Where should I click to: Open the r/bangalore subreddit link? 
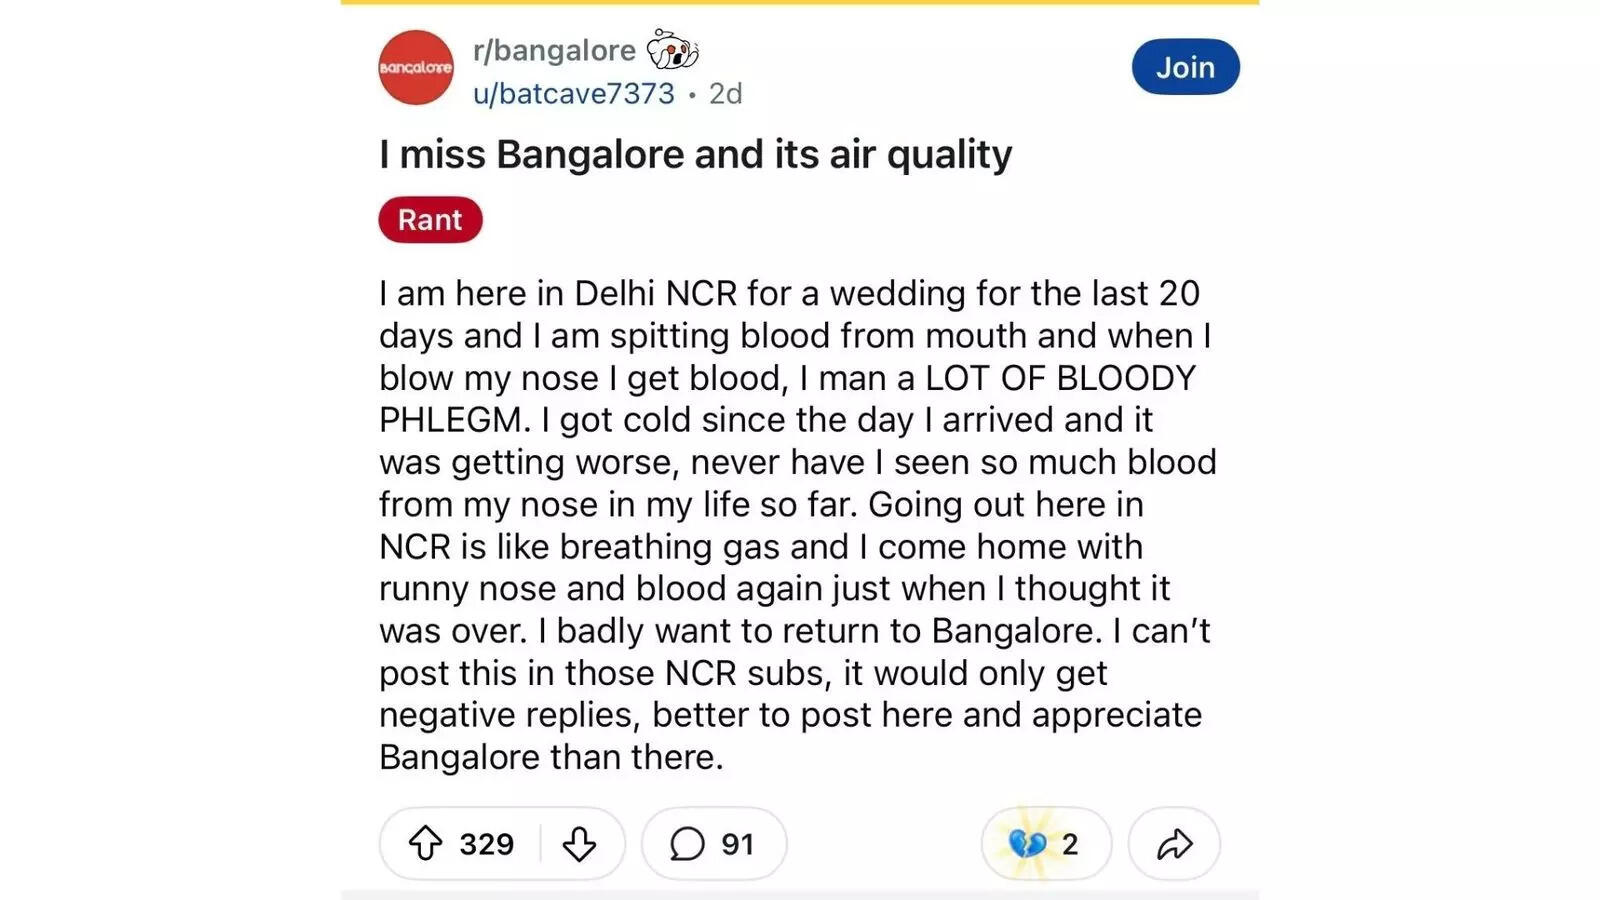coord(554,50)
